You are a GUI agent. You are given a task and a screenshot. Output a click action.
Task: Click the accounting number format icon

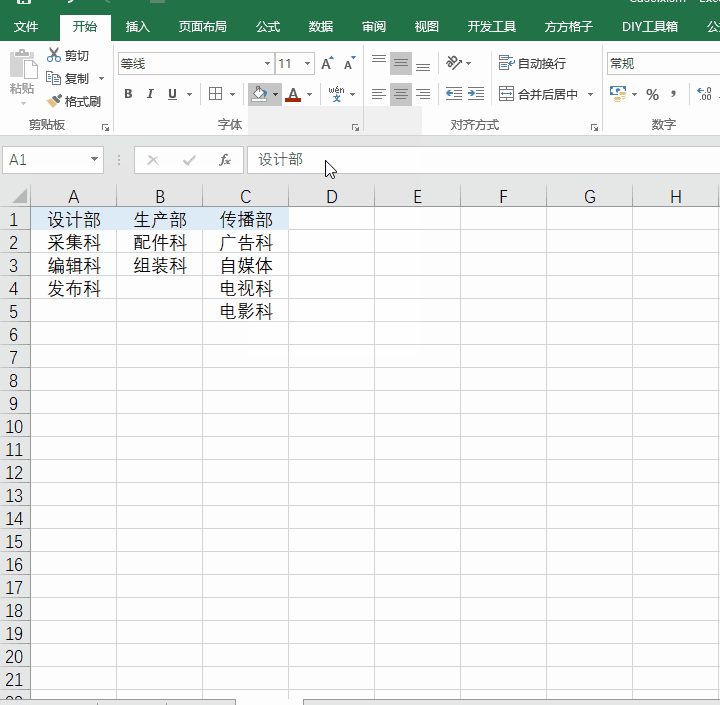coord(618,94)
